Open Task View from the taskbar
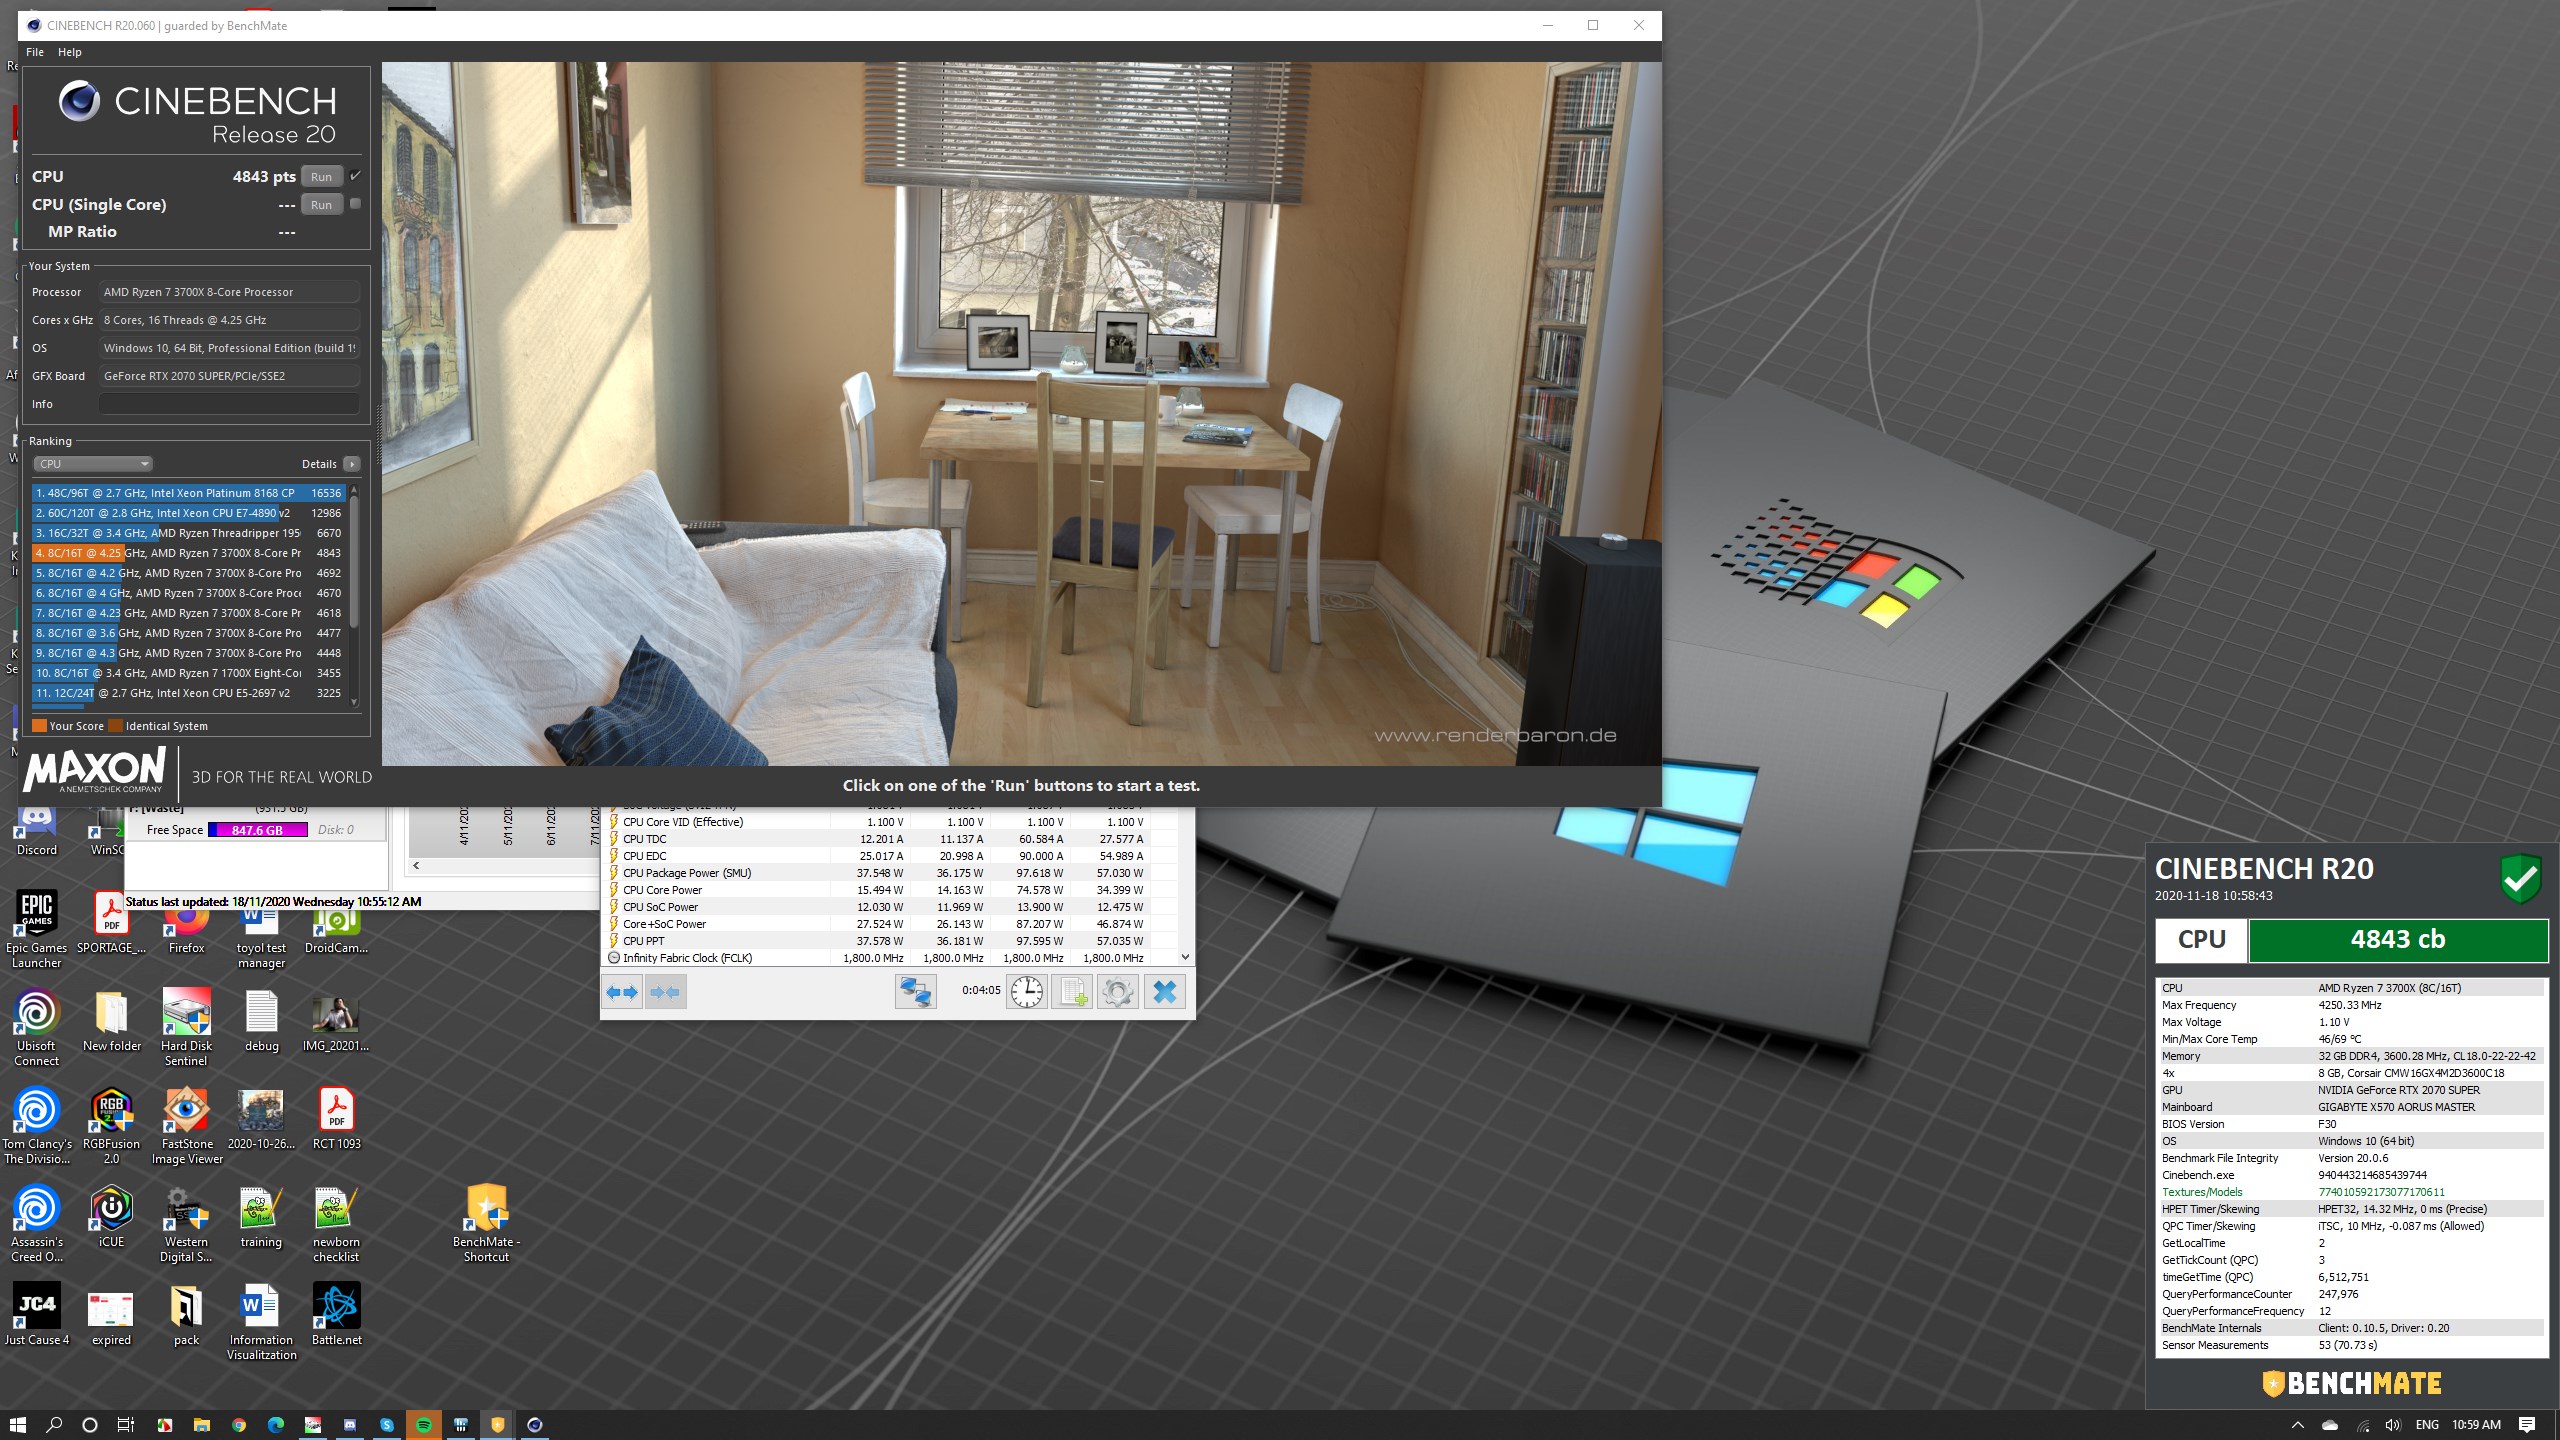Image resolution: width=2560 pixels, height=1440 pixels. click(x=126, y=1425)
